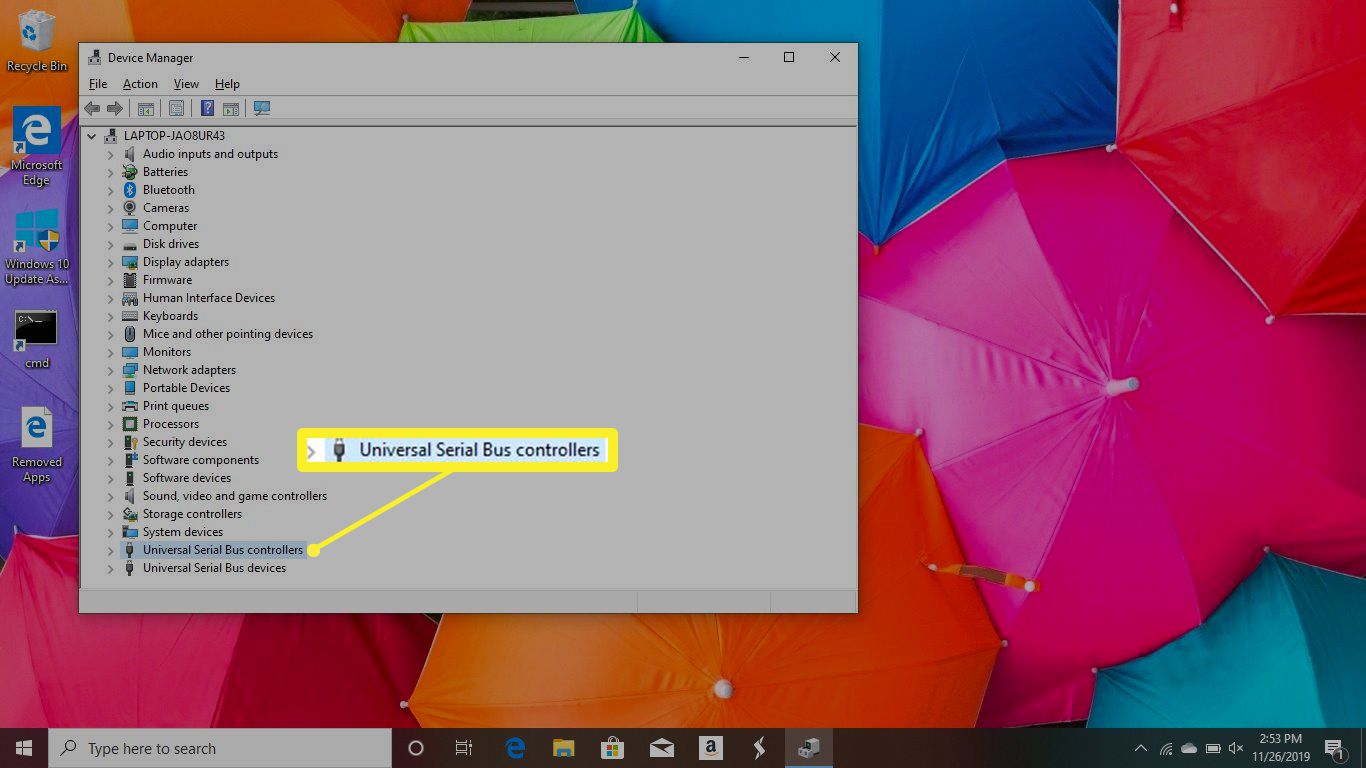Open File Explorer from the taskbar
This screenshot has width=1366, height=768.
click(x=564, y=748)
